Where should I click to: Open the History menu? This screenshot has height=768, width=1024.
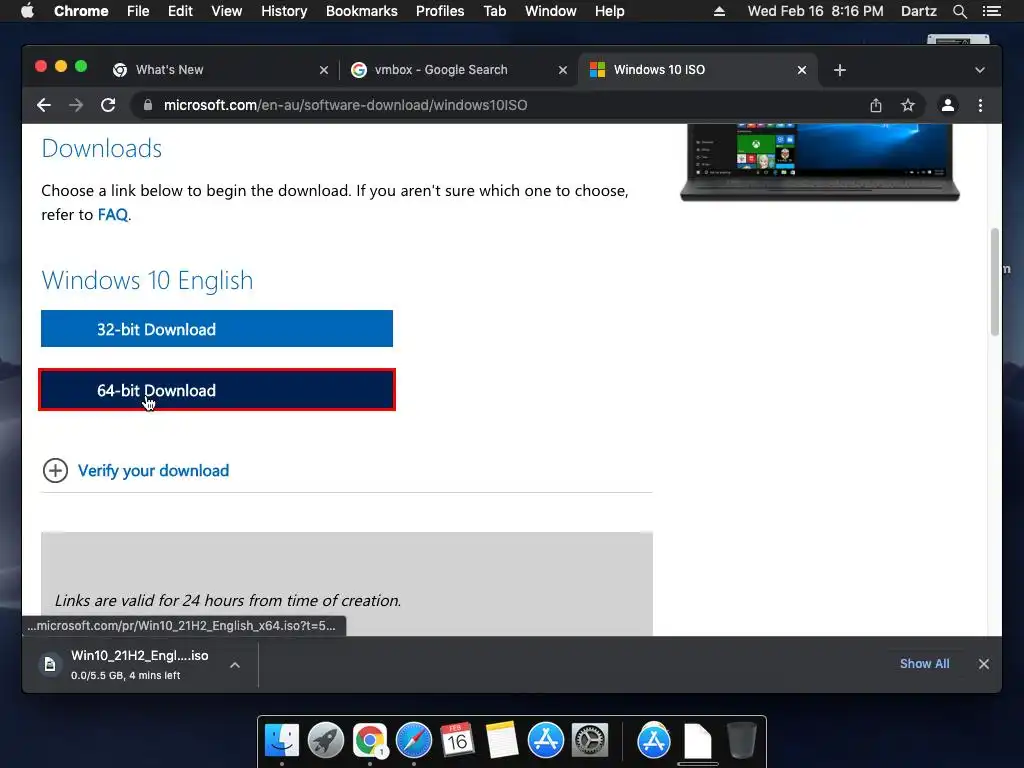click(284, 11)
